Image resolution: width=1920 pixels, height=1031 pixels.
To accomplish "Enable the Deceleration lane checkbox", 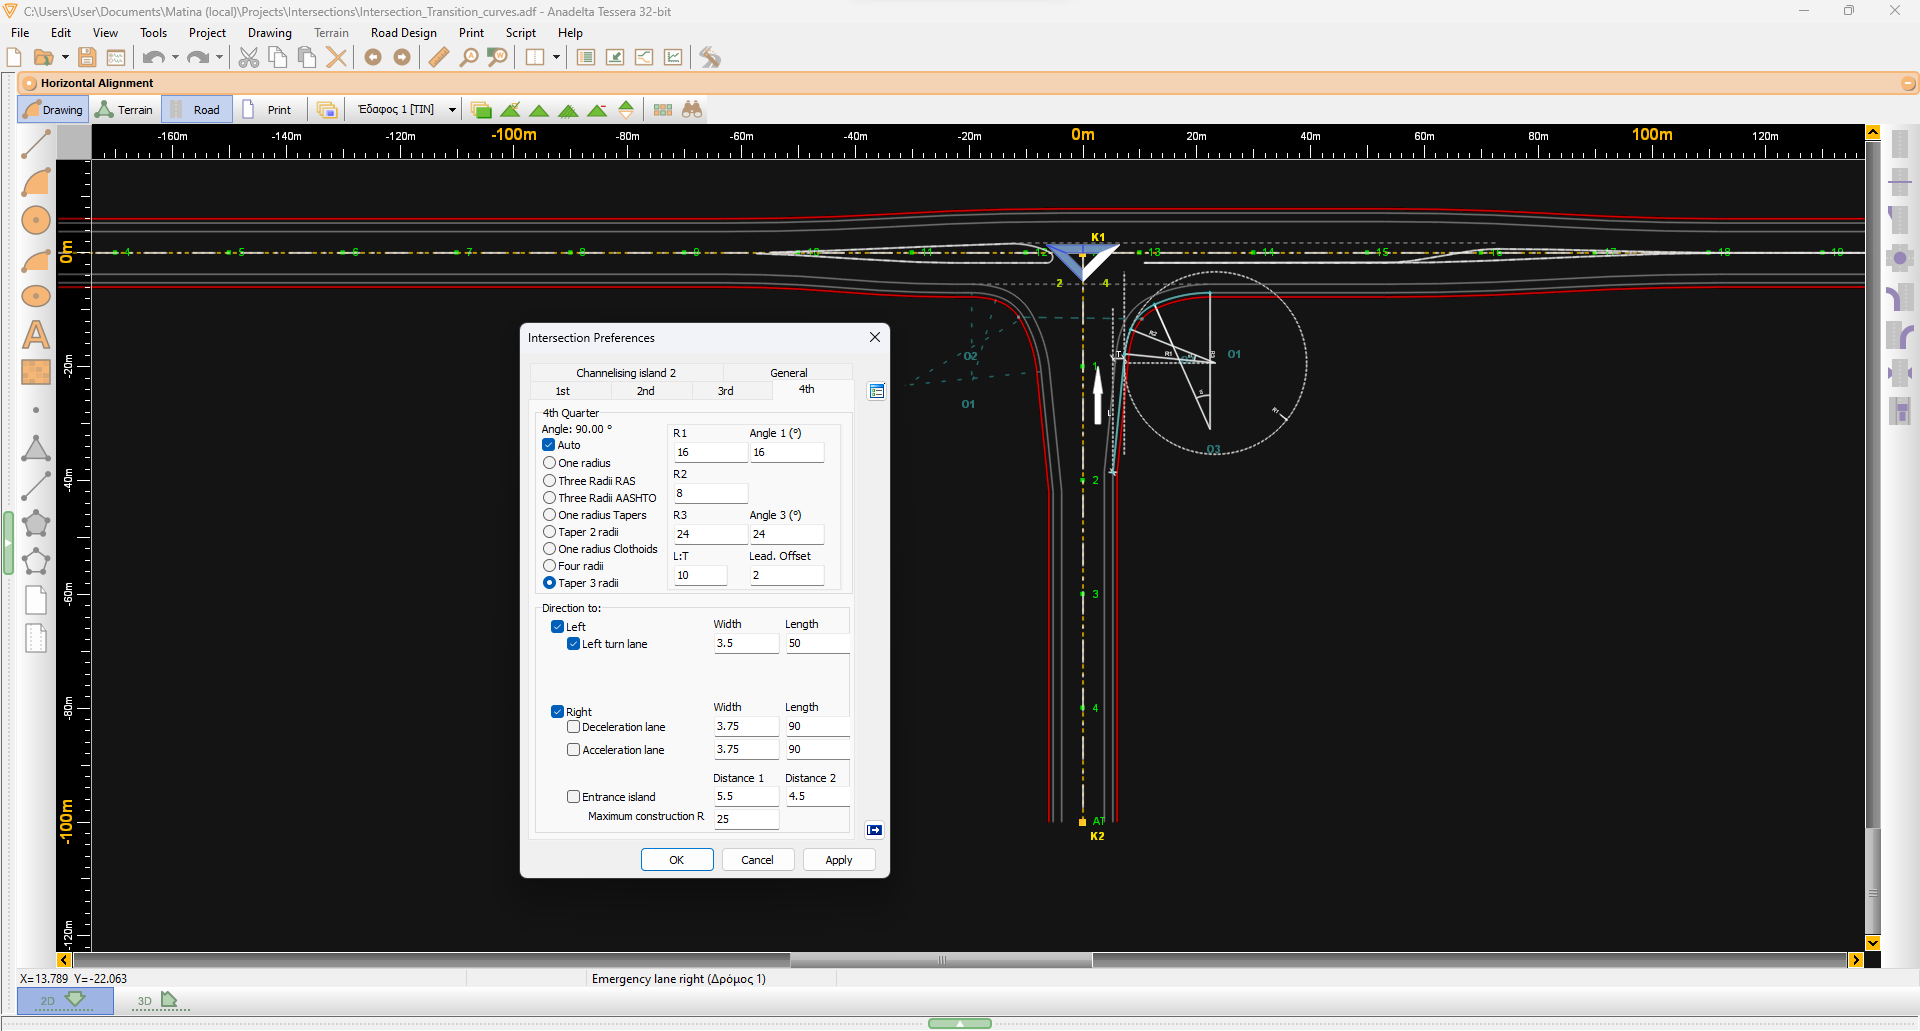I will coord(575,727).
